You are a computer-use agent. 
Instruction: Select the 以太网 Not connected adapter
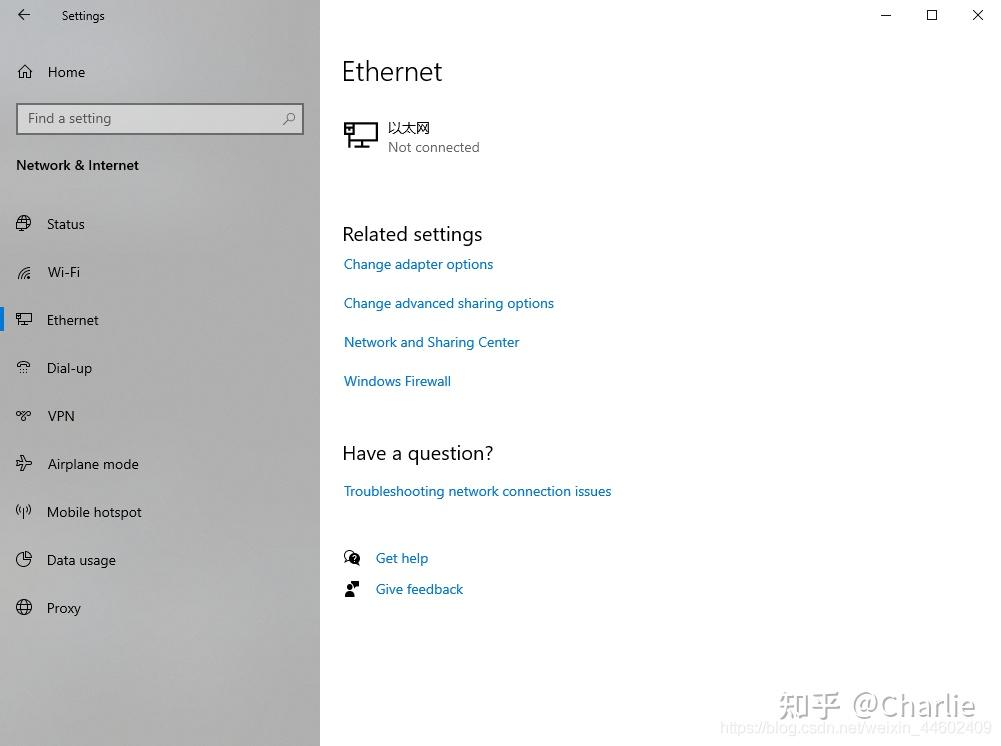coord(412,137)
